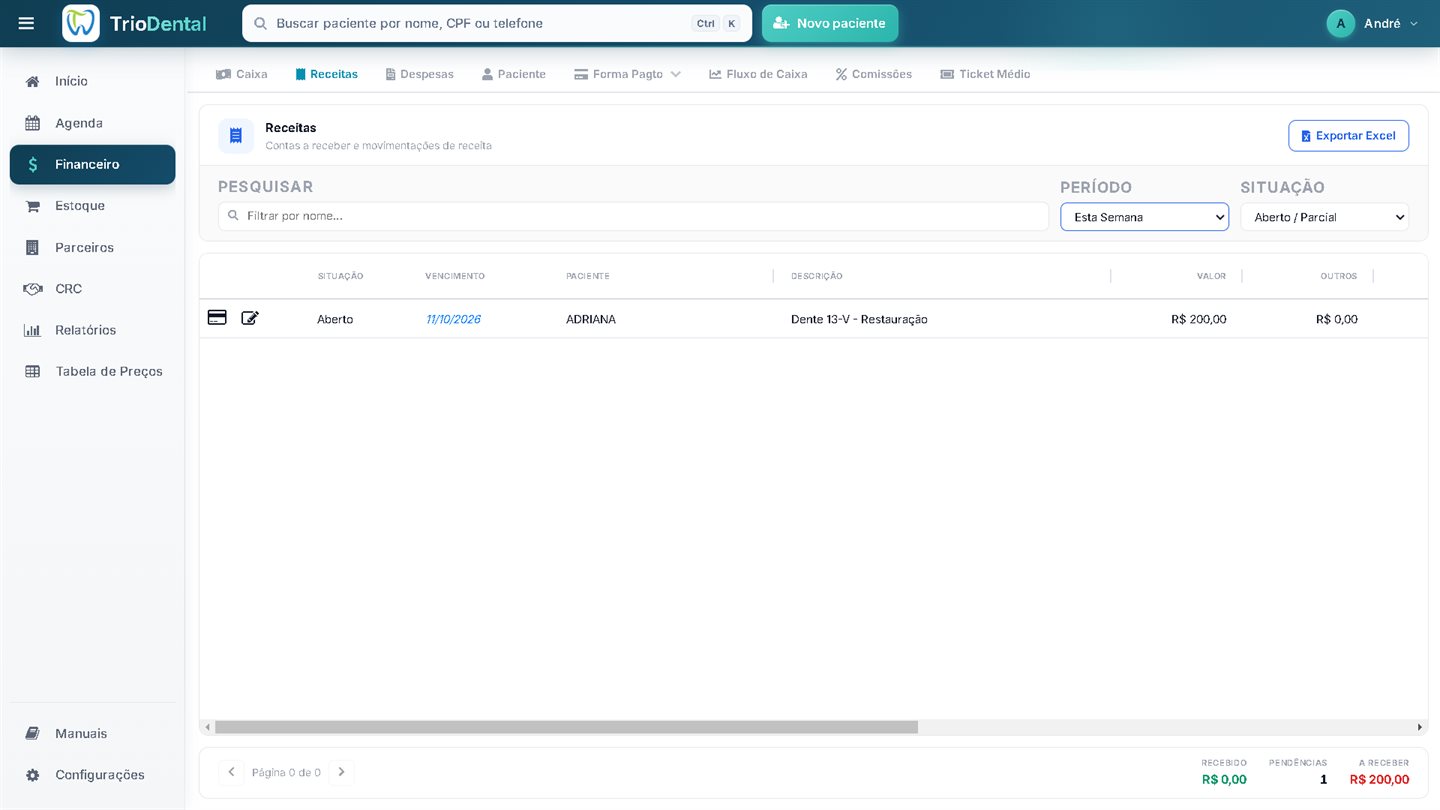Click the Exportar Excel button
The height and width of the screenshot is (810, 1440).
tap(1348, 136)
